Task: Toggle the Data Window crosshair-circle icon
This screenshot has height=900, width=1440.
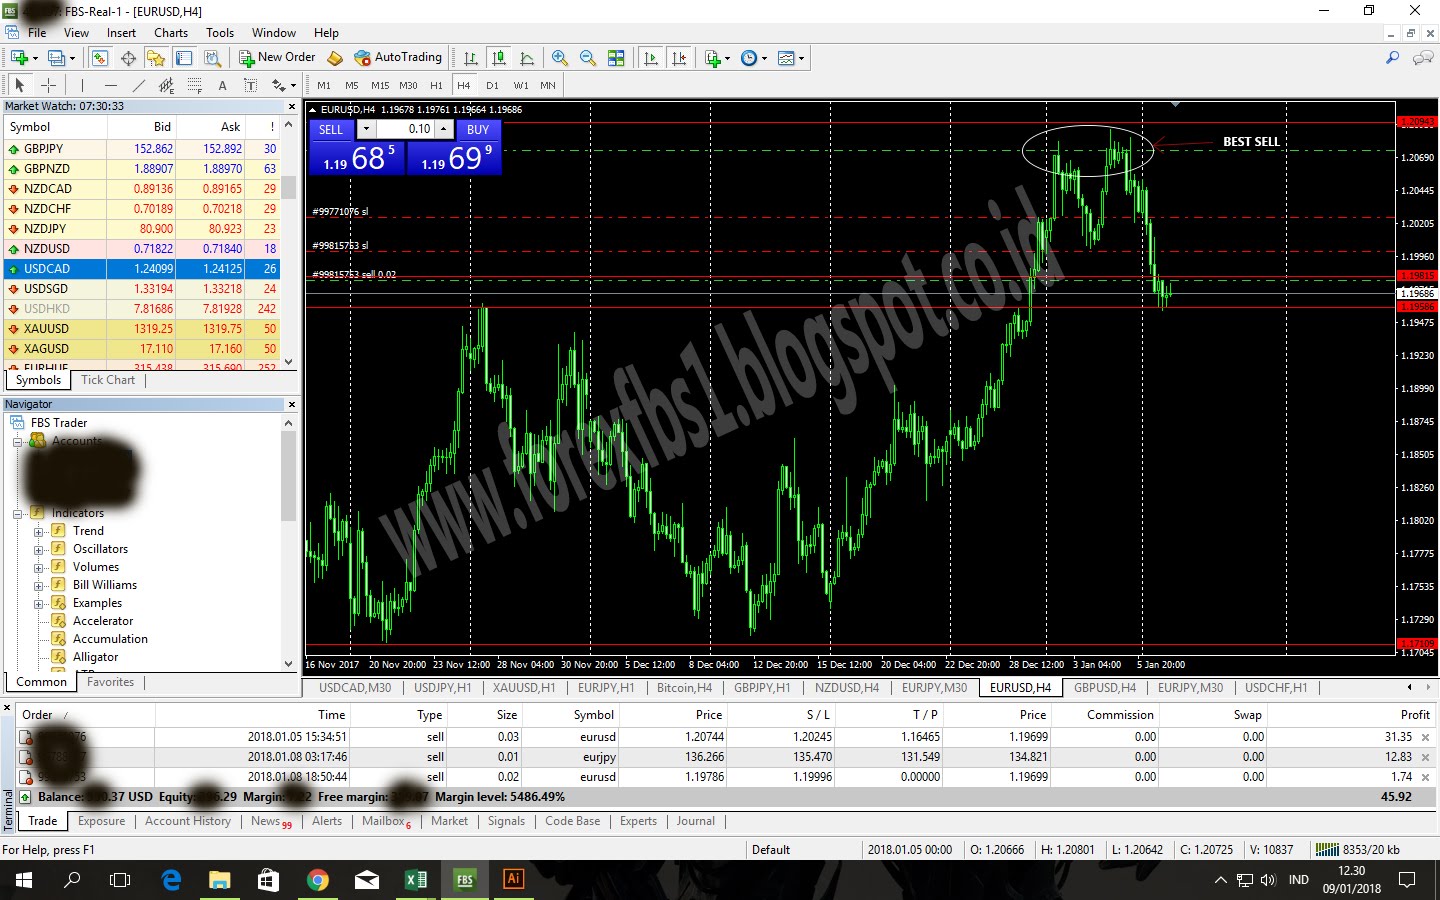Action: pyautogui.click(x=128, y=58)
